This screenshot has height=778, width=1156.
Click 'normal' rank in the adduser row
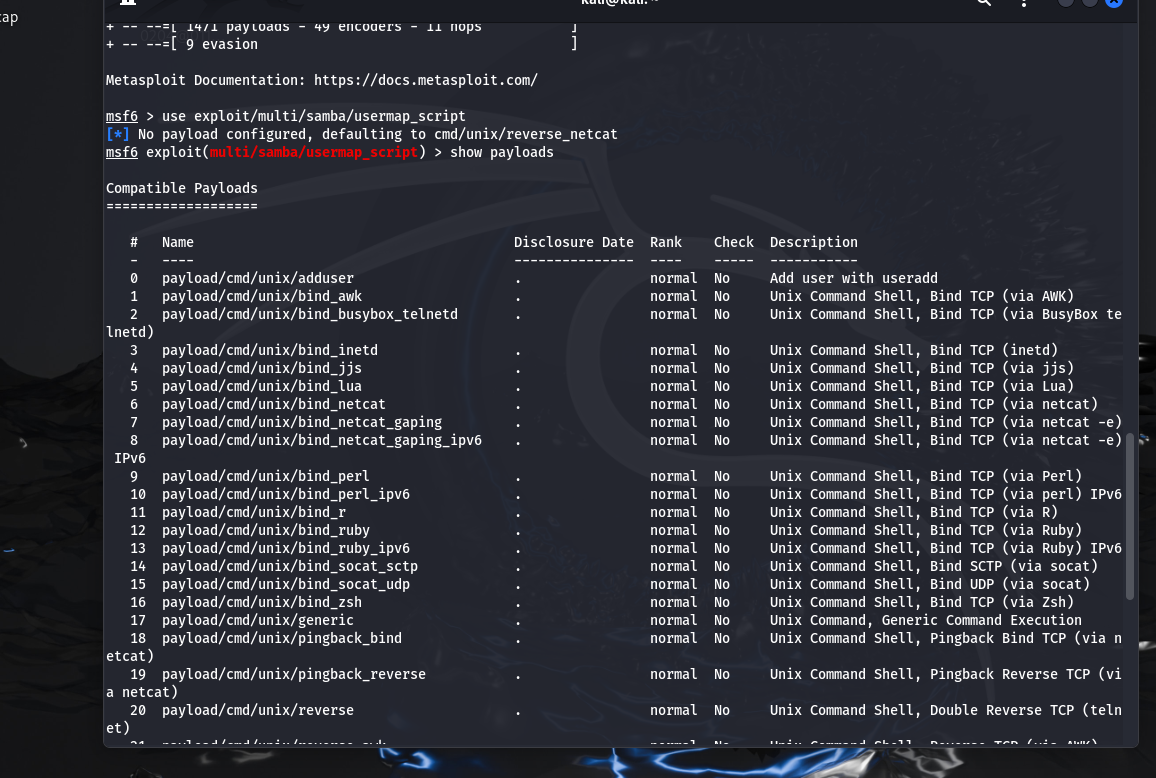tap(674, 278)
